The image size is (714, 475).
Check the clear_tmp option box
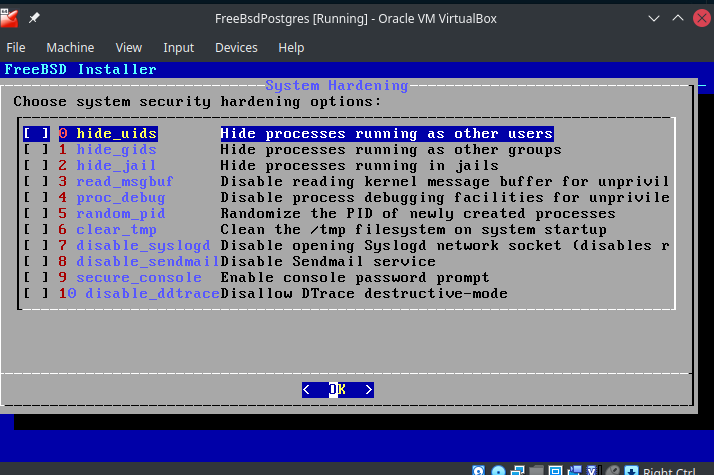point(36,229)
